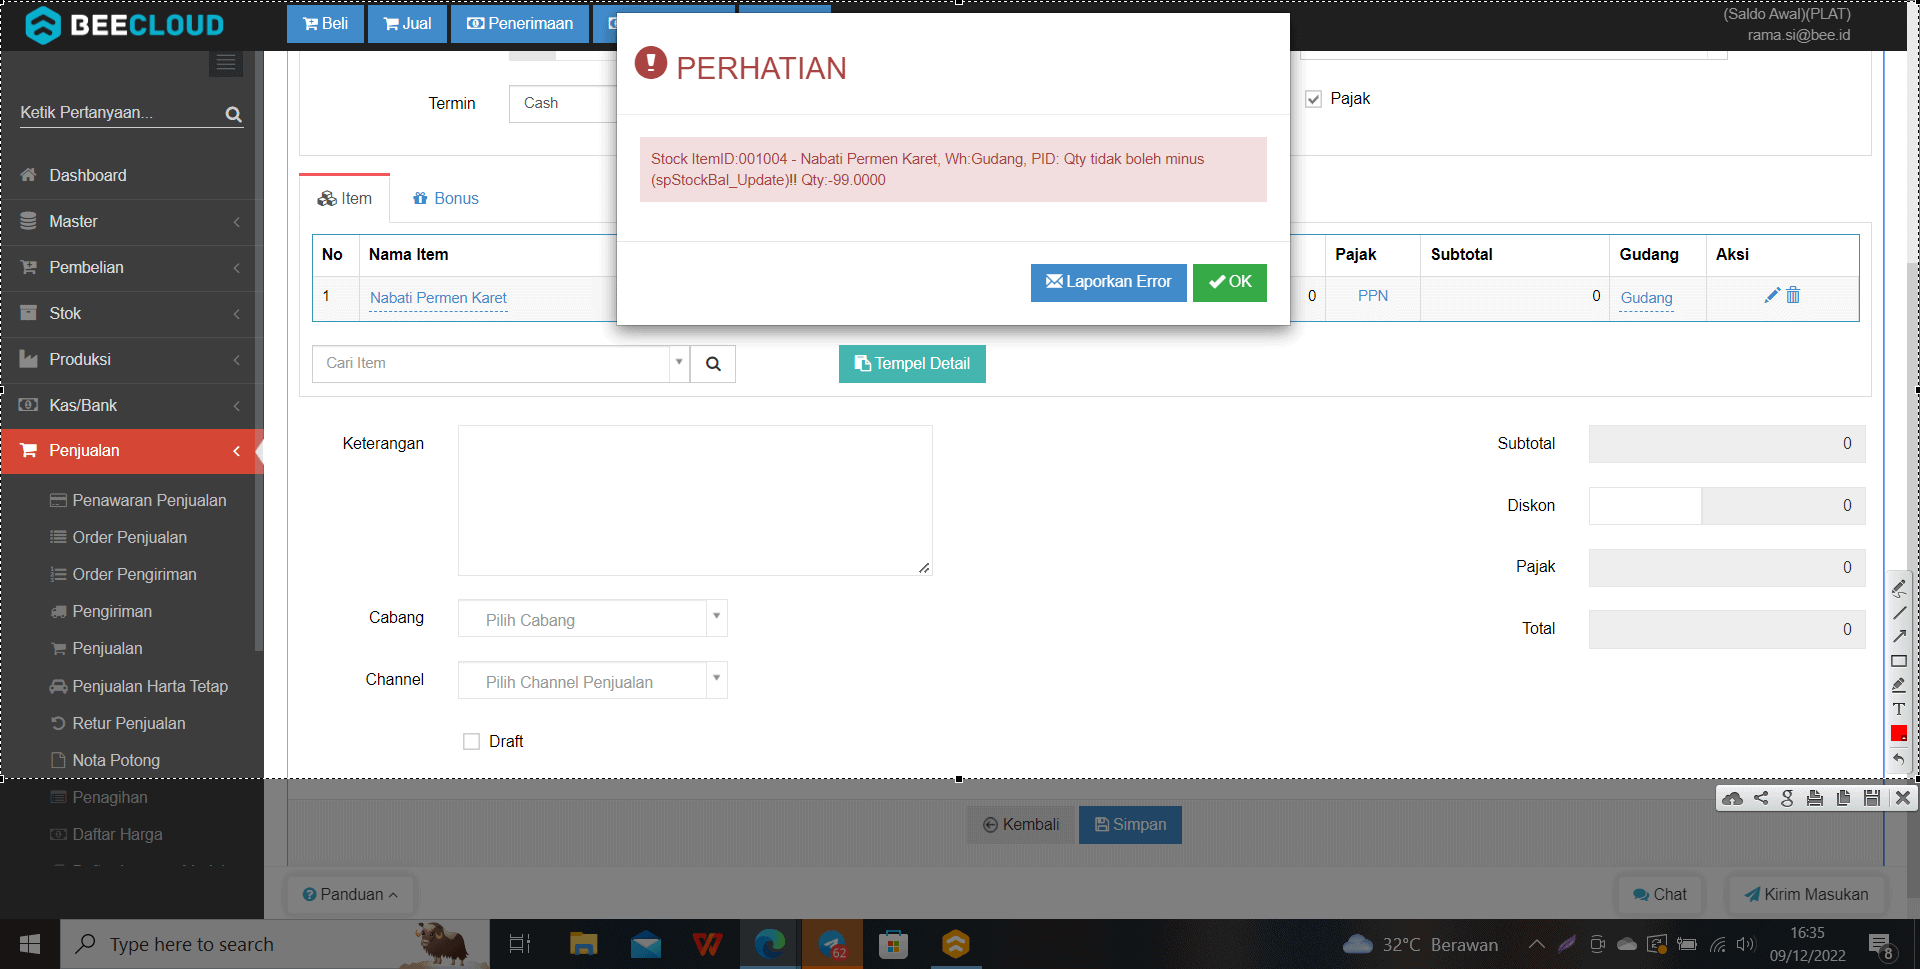The width and height of the screenshot is (1920, 969).
Task: Select the freehand pencil annotation tool
Action: [1899, 588]
